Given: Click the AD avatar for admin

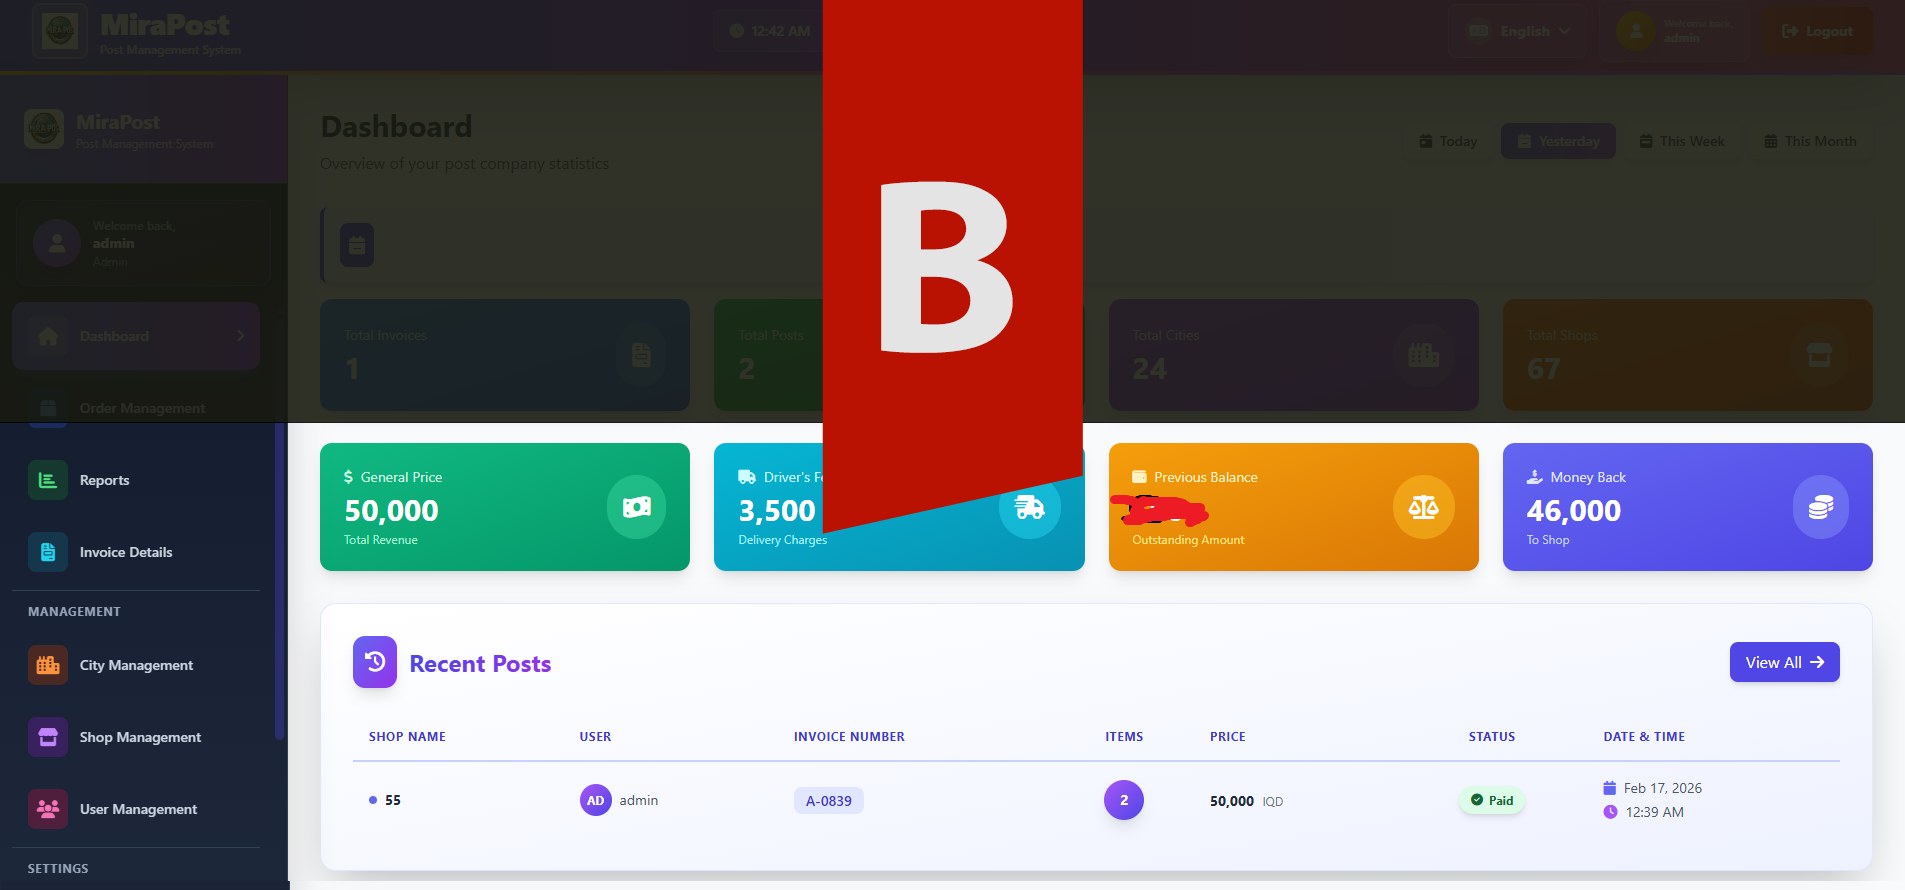Looking at the screenshot, I should 596,800.
